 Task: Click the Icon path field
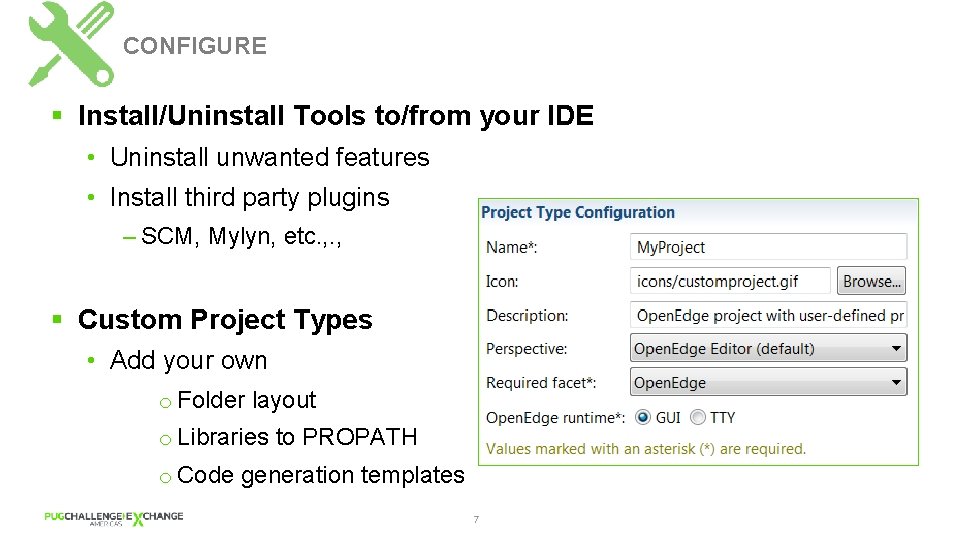click(x=730, y=281)
